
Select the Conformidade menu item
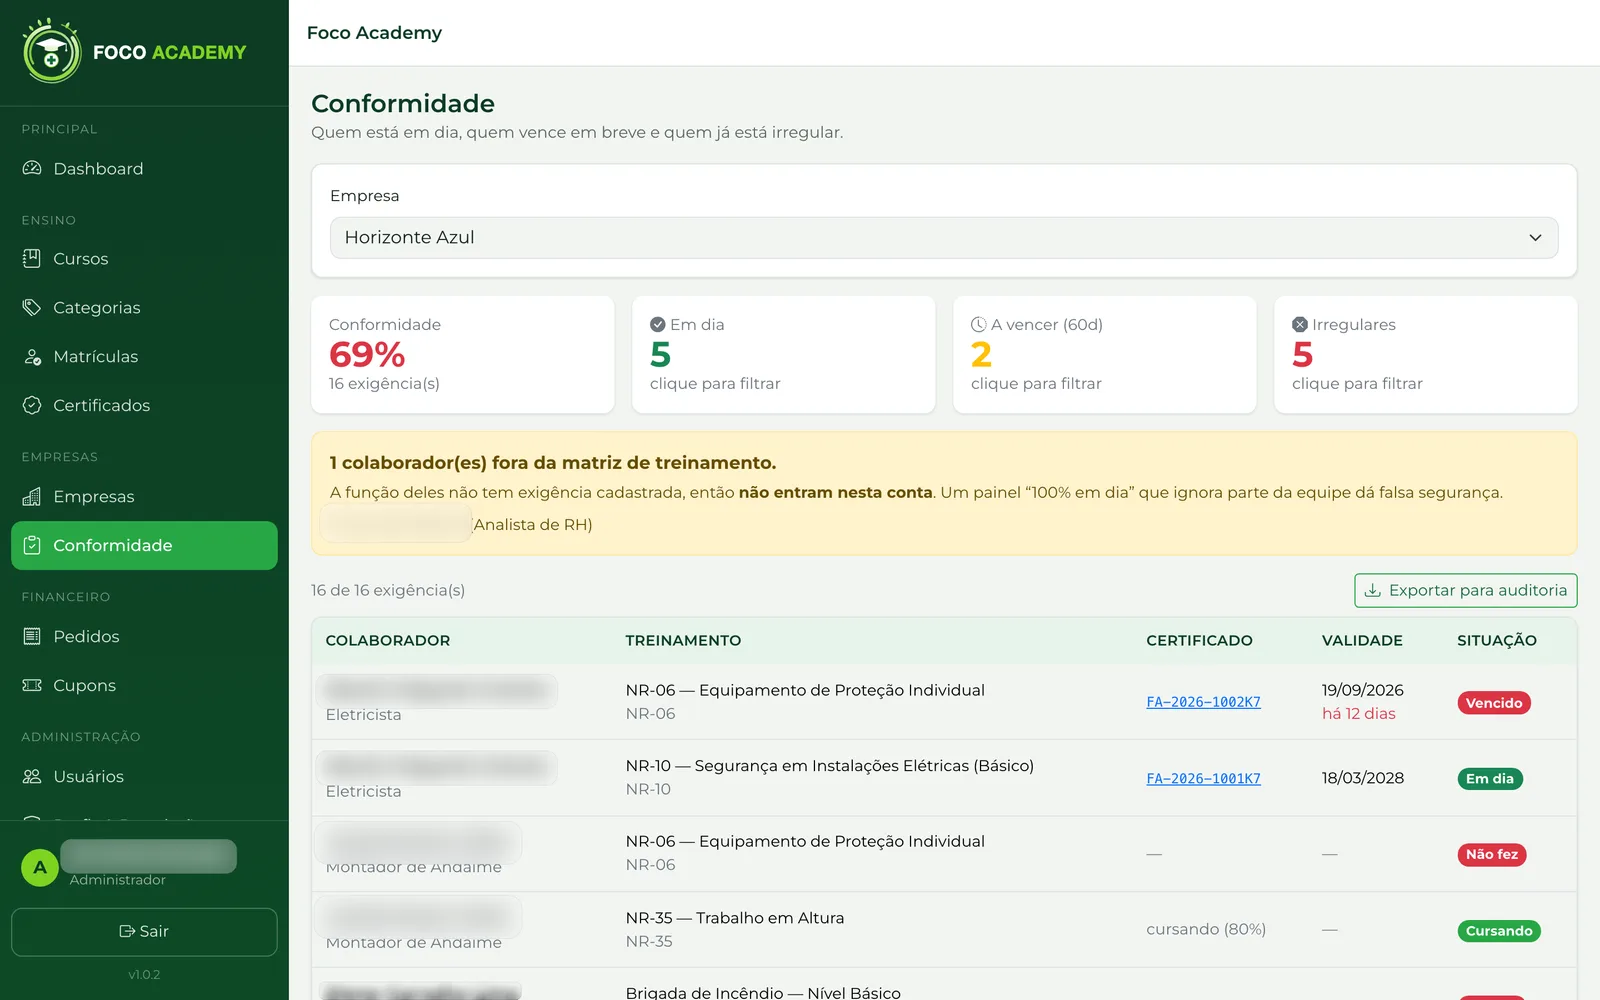click(144, 545)
